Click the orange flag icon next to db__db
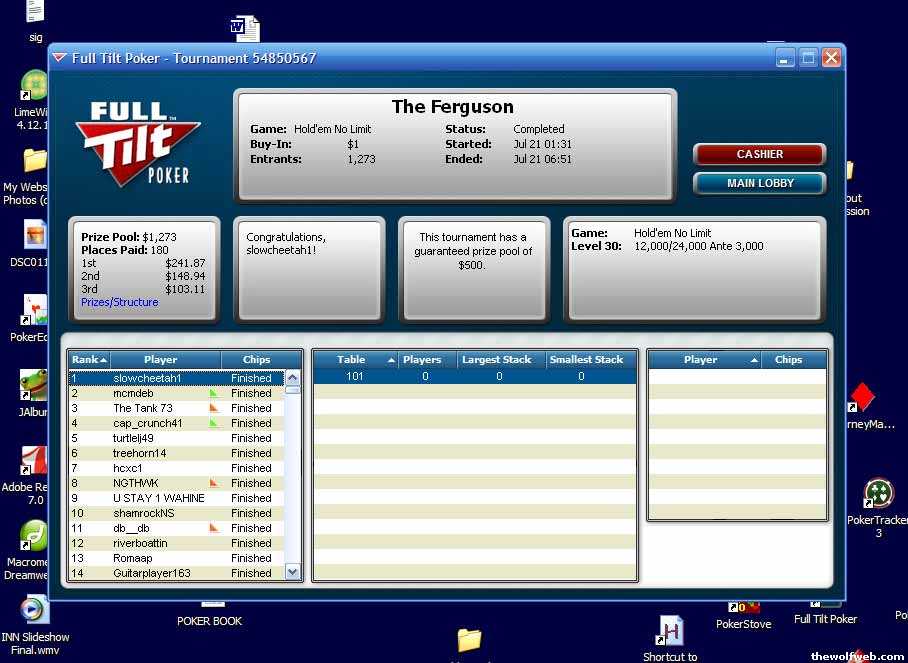The height and width of the screenshot is (663, 908). tap(213, 528)
